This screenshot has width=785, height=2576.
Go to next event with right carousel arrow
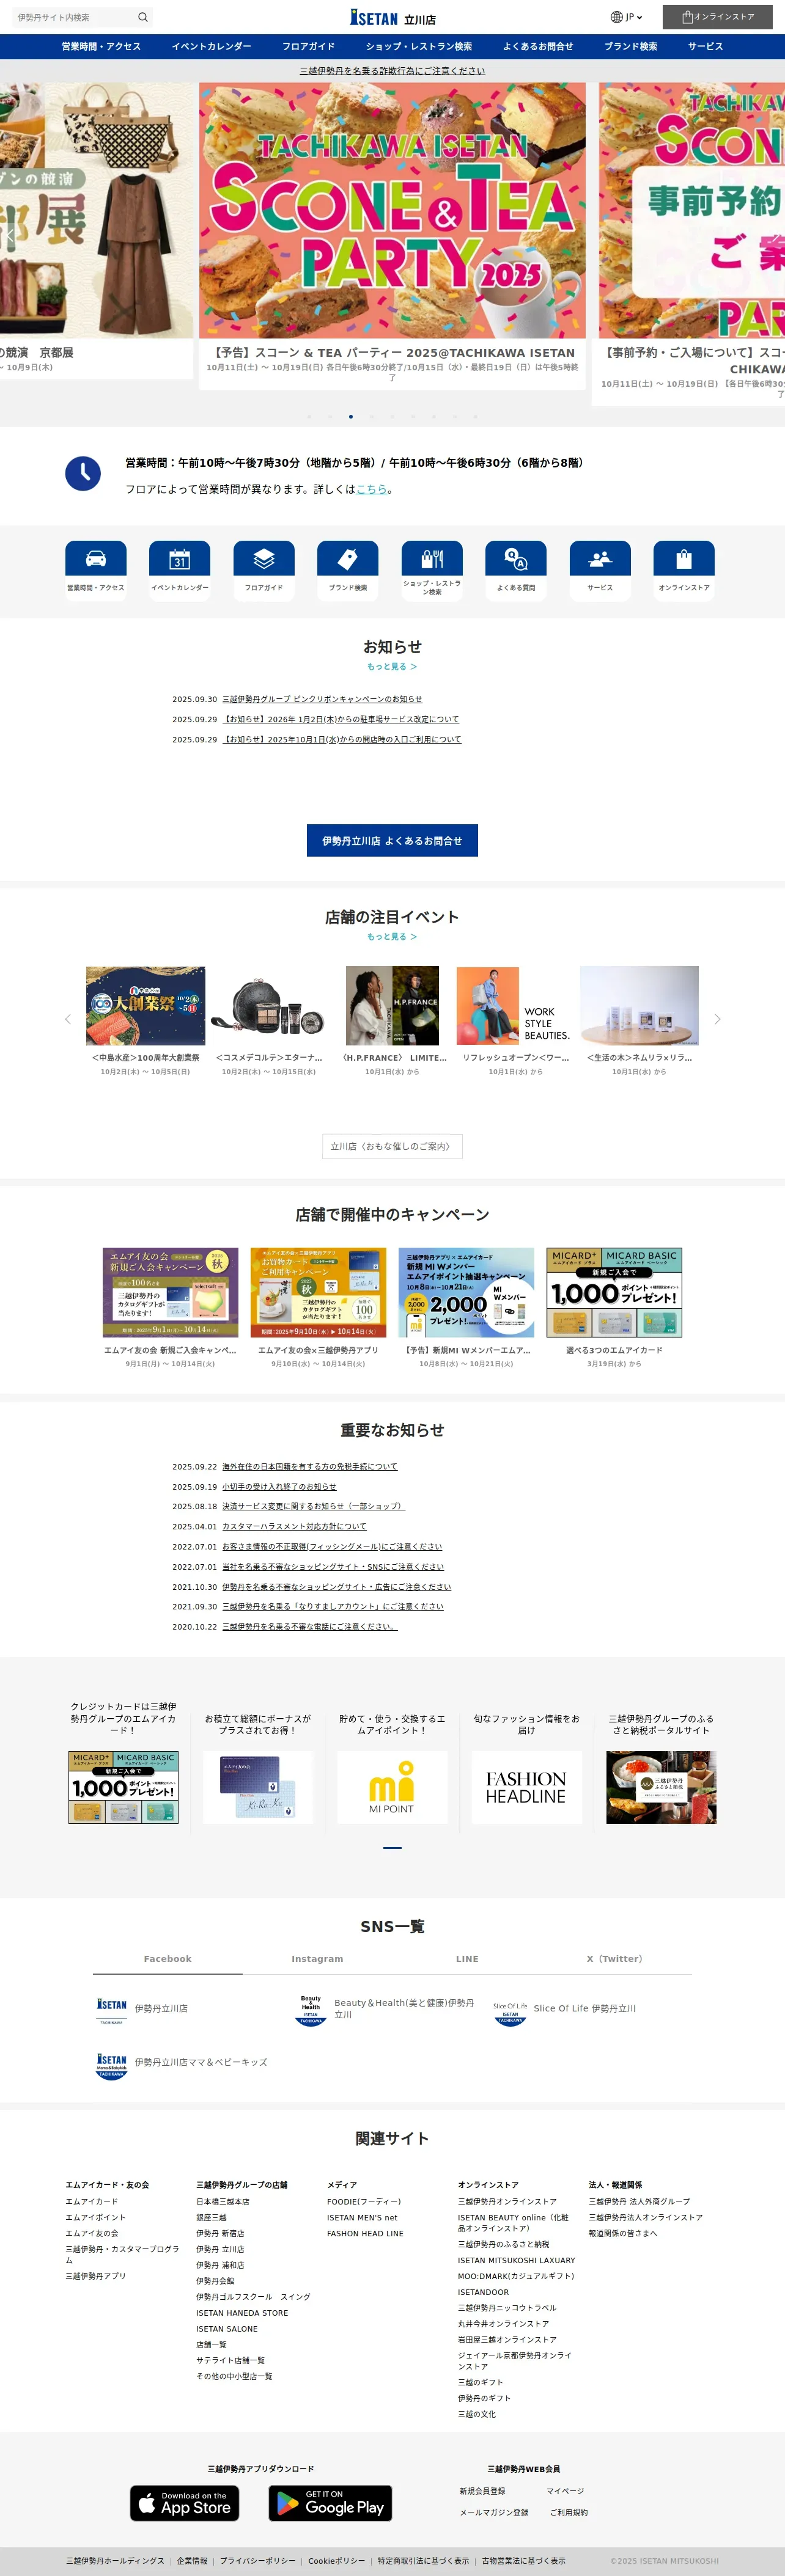717,1019
